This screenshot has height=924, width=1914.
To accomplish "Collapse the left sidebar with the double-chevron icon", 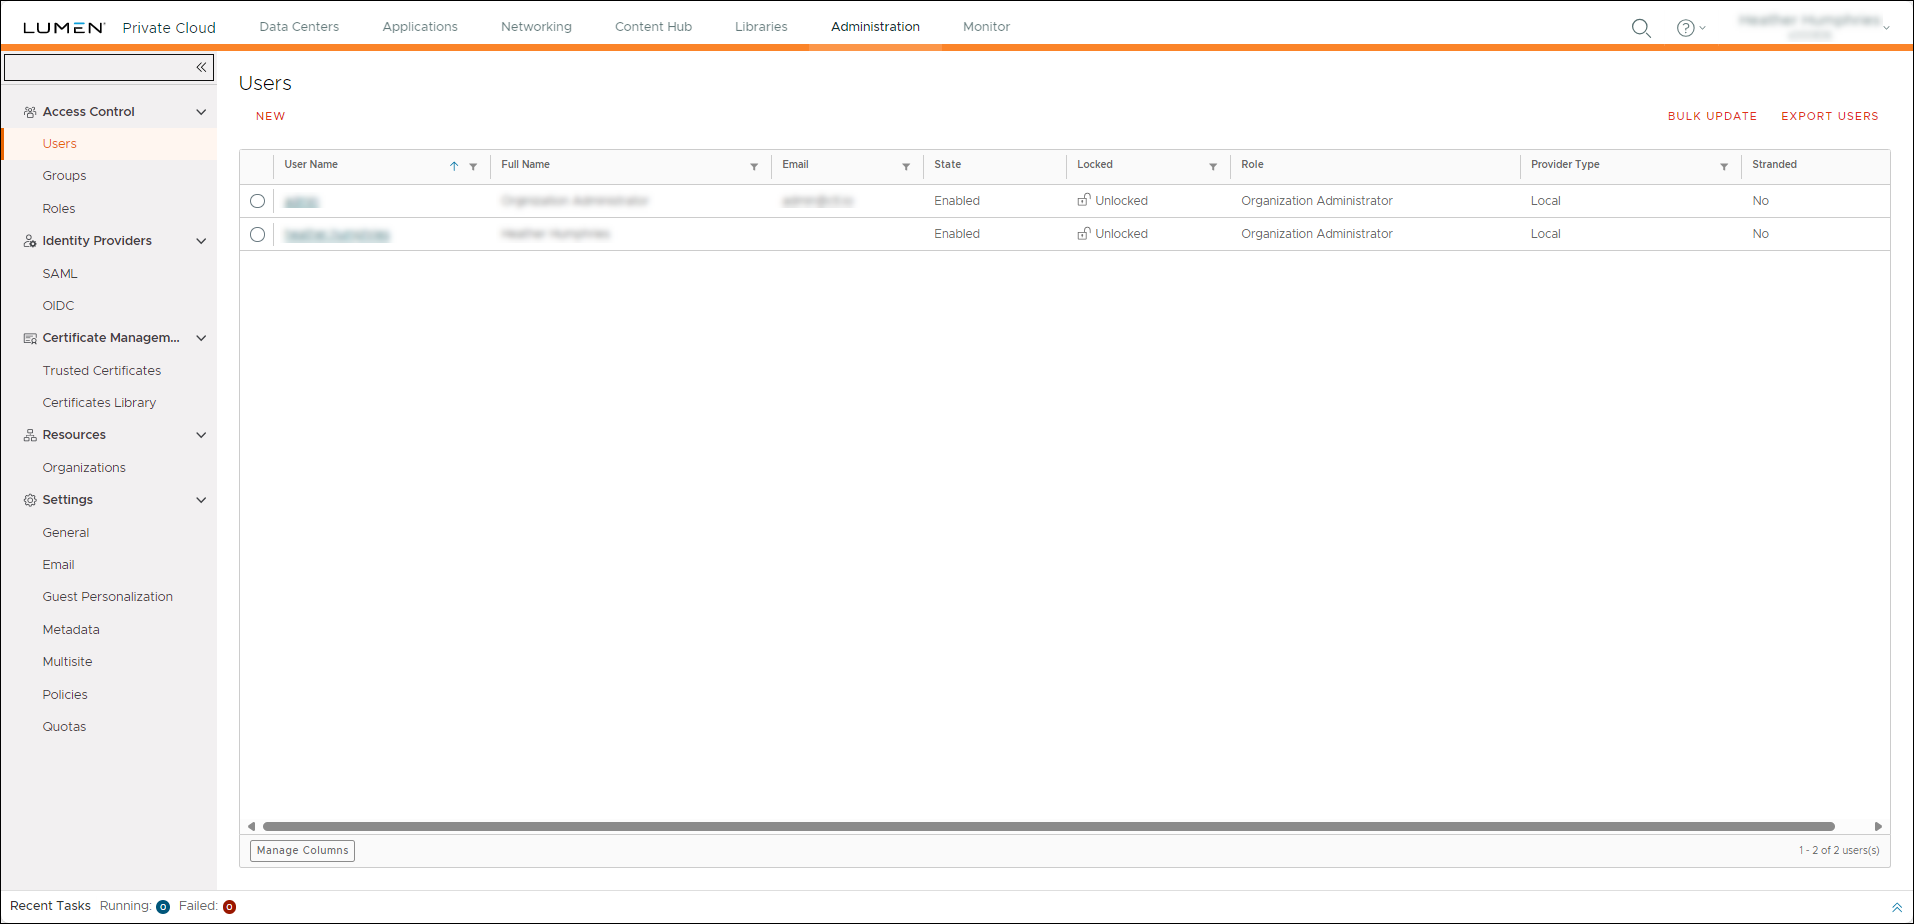I will (x=200, y=67).
